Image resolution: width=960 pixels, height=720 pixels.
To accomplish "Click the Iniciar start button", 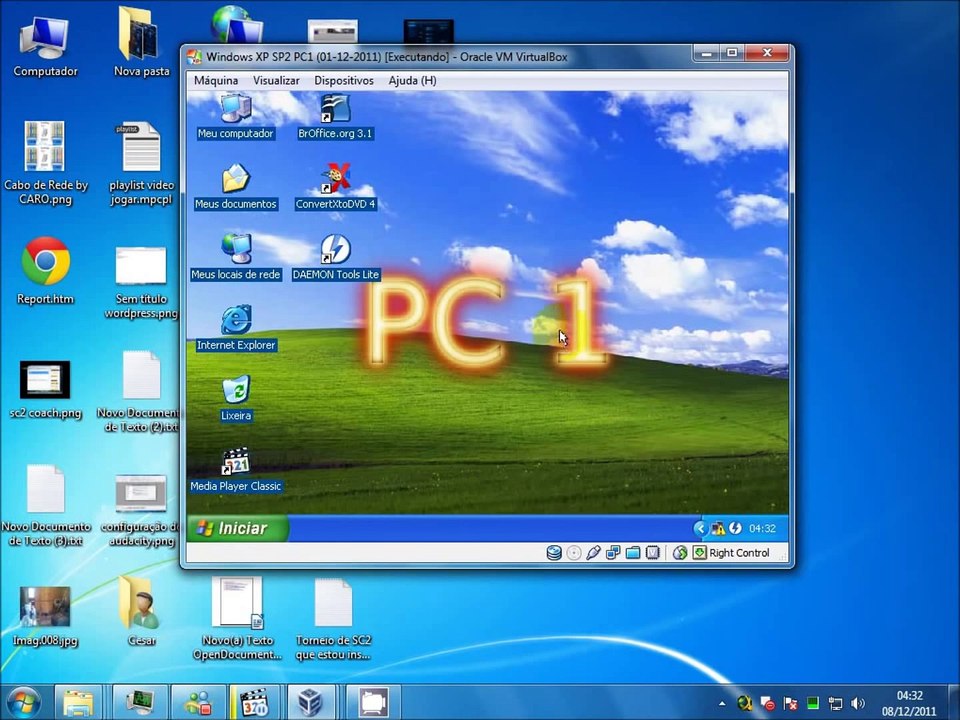I will tap(237, 528).
